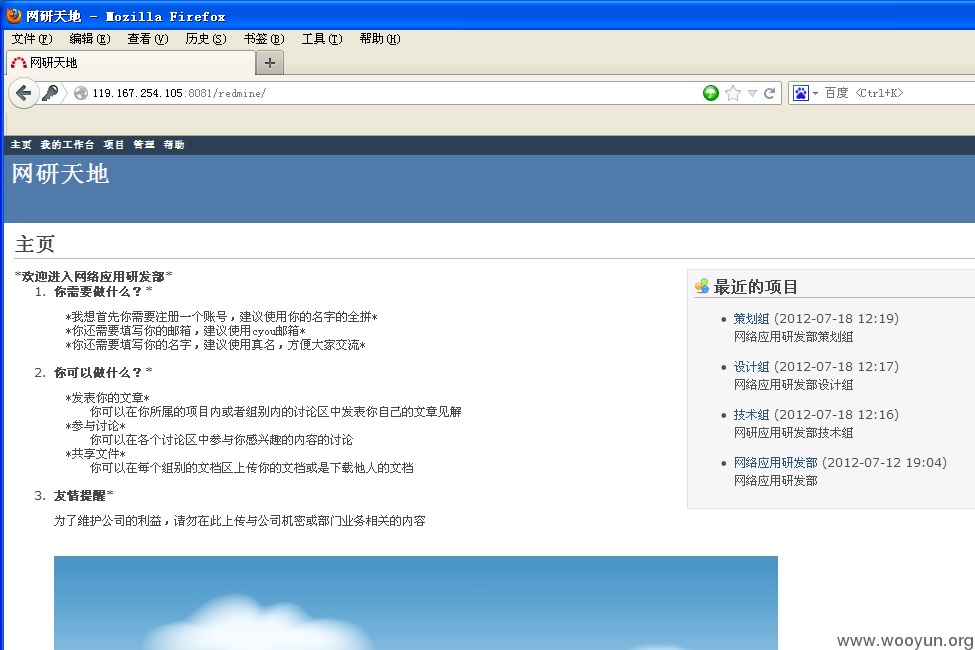
Task: Open the 编辑 menu
Action: 90,39
